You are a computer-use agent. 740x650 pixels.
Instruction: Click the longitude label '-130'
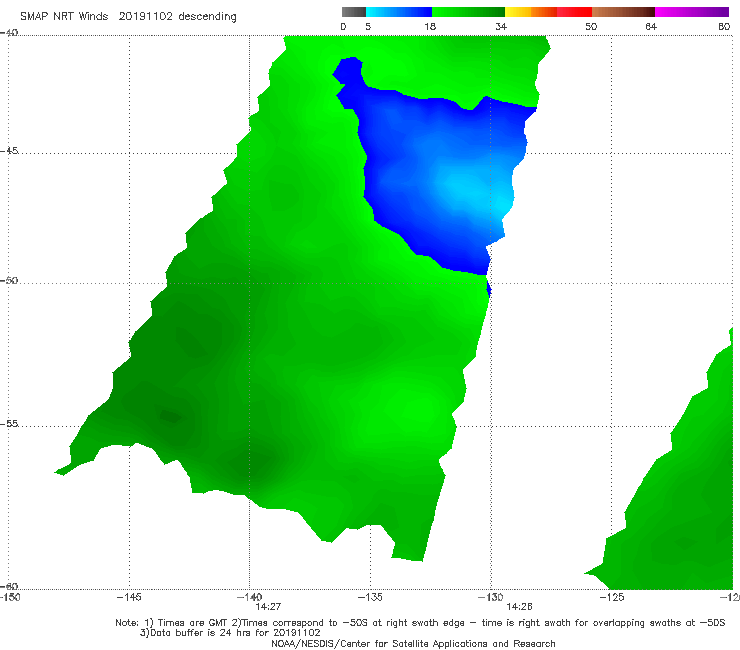(490, 597)
